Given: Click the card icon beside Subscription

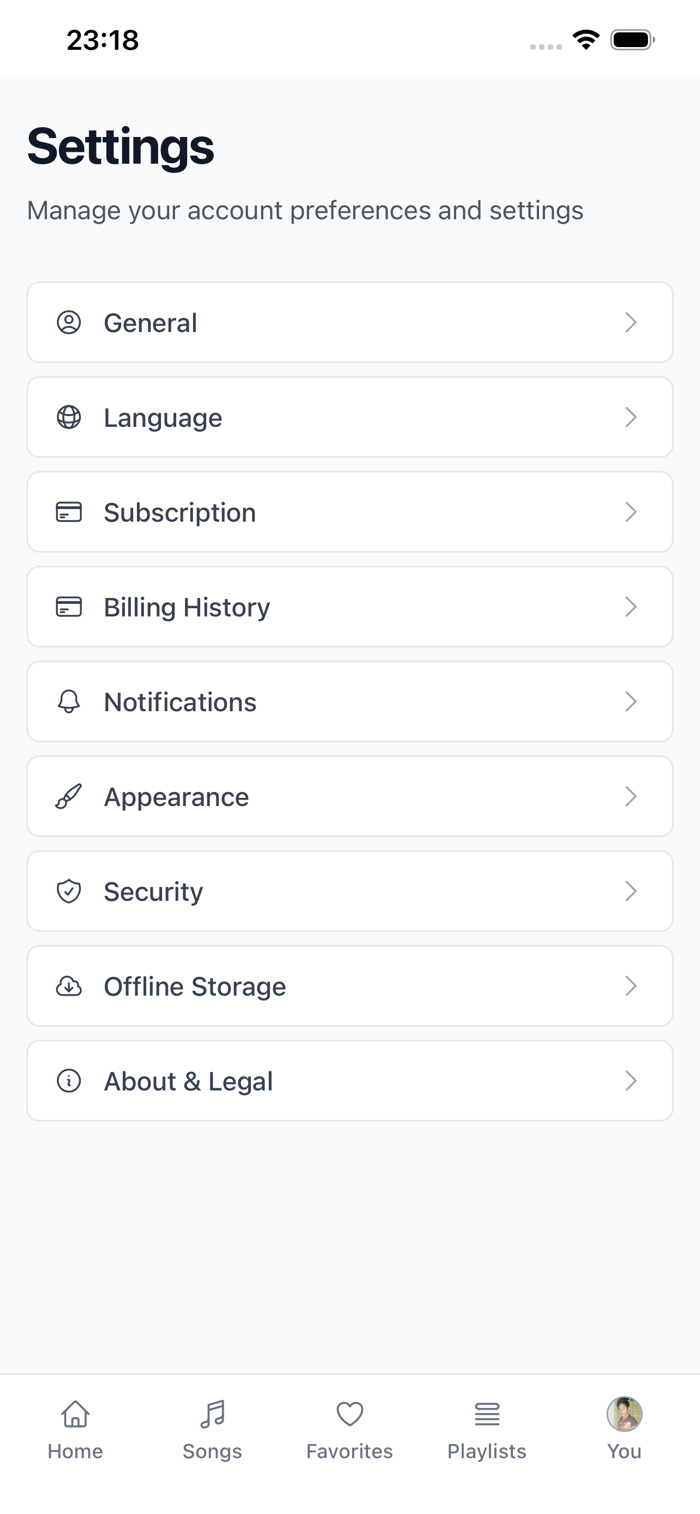Looking at the screenshot, I should [69, 512].
